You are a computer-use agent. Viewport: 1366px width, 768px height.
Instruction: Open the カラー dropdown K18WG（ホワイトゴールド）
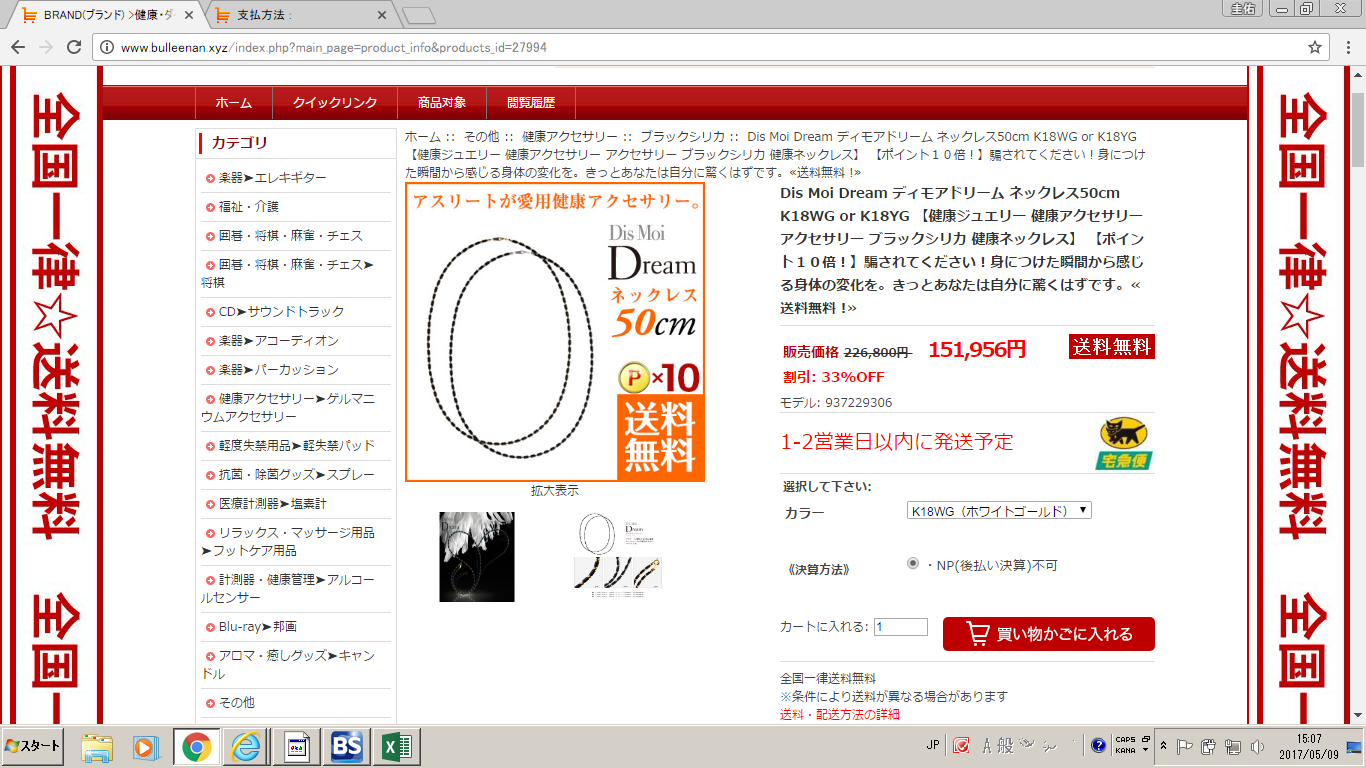click(998, 510)
